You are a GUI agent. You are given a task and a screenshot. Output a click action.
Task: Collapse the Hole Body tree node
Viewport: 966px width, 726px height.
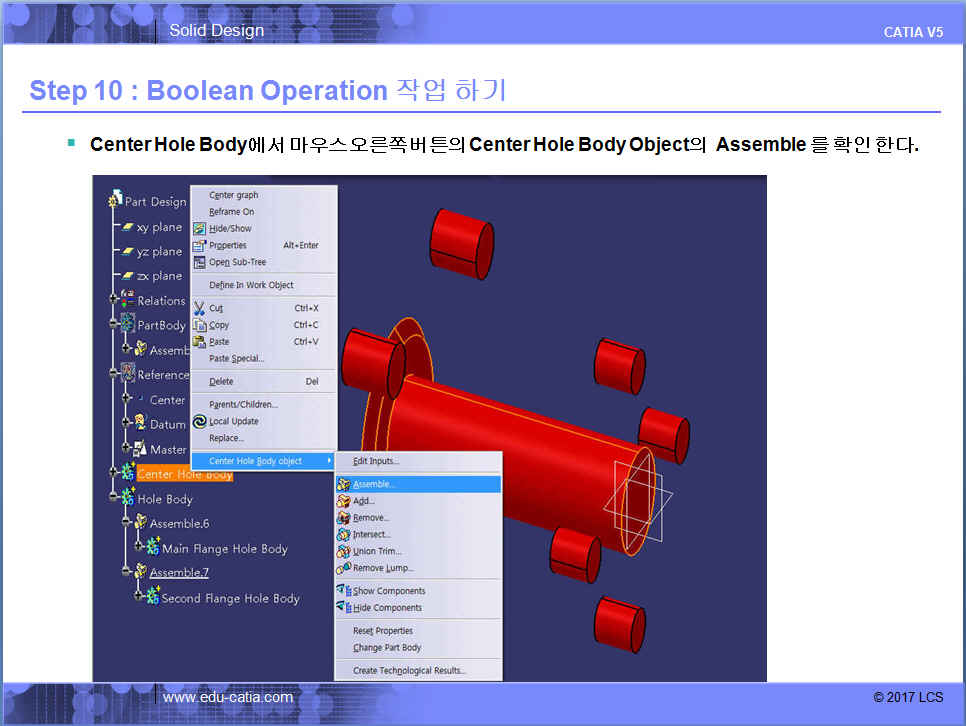[x=114, y=499]
